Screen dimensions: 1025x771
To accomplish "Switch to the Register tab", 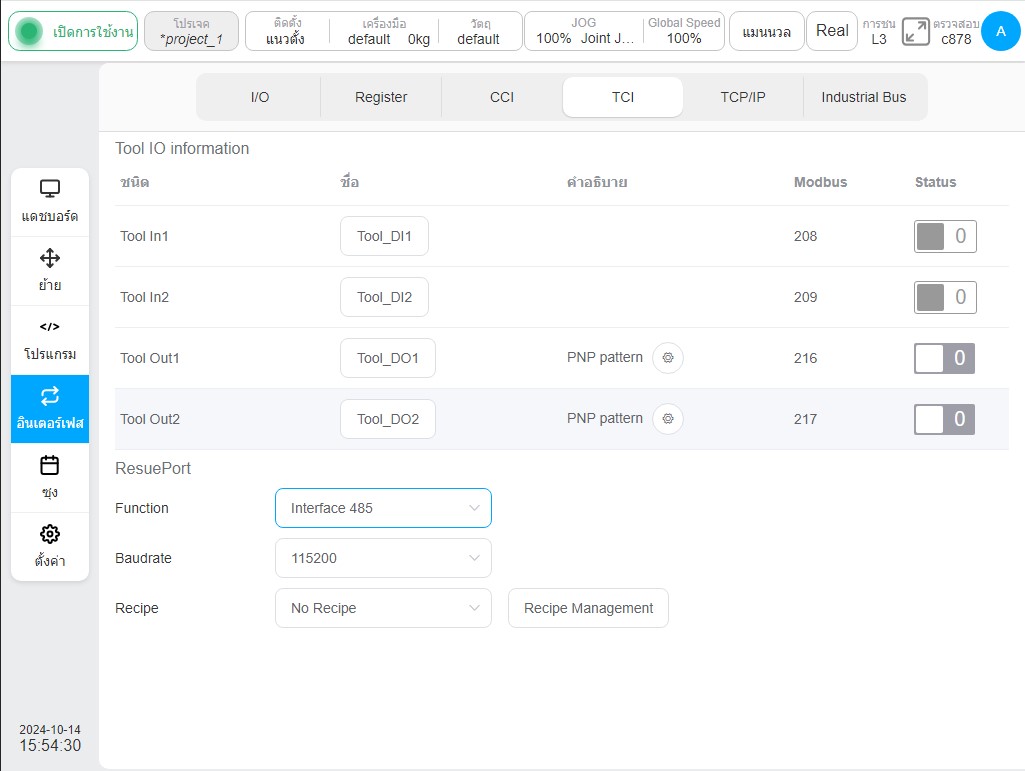I will [381, 97].
